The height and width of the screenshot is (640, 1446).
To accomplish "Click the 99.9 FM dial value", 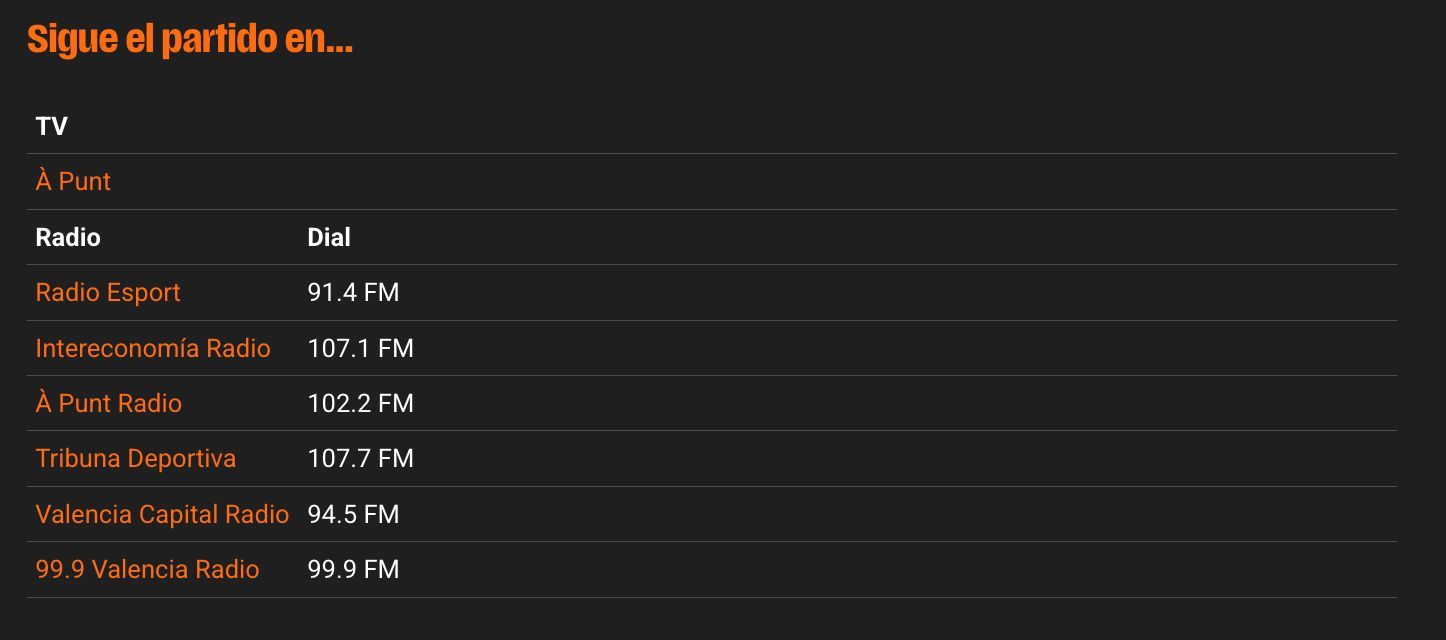I will (x=353, y=570).
